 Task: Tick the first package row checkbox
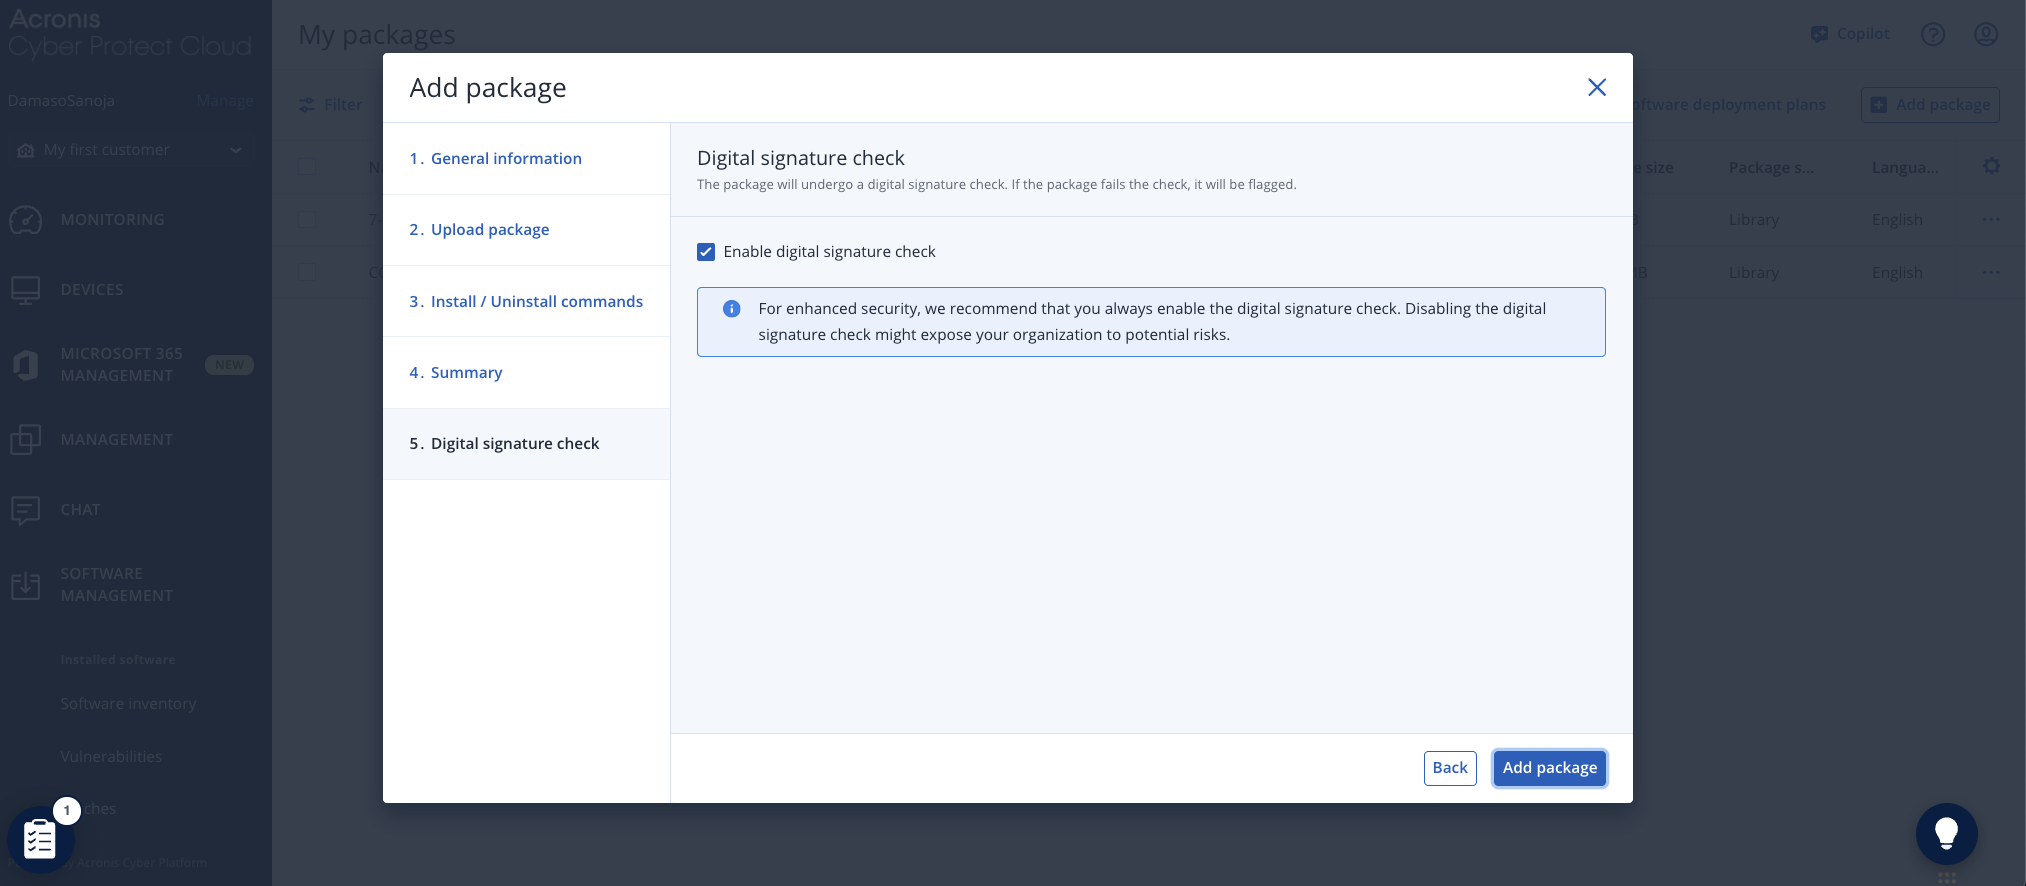pyautogui.click(x=307, y=220)
